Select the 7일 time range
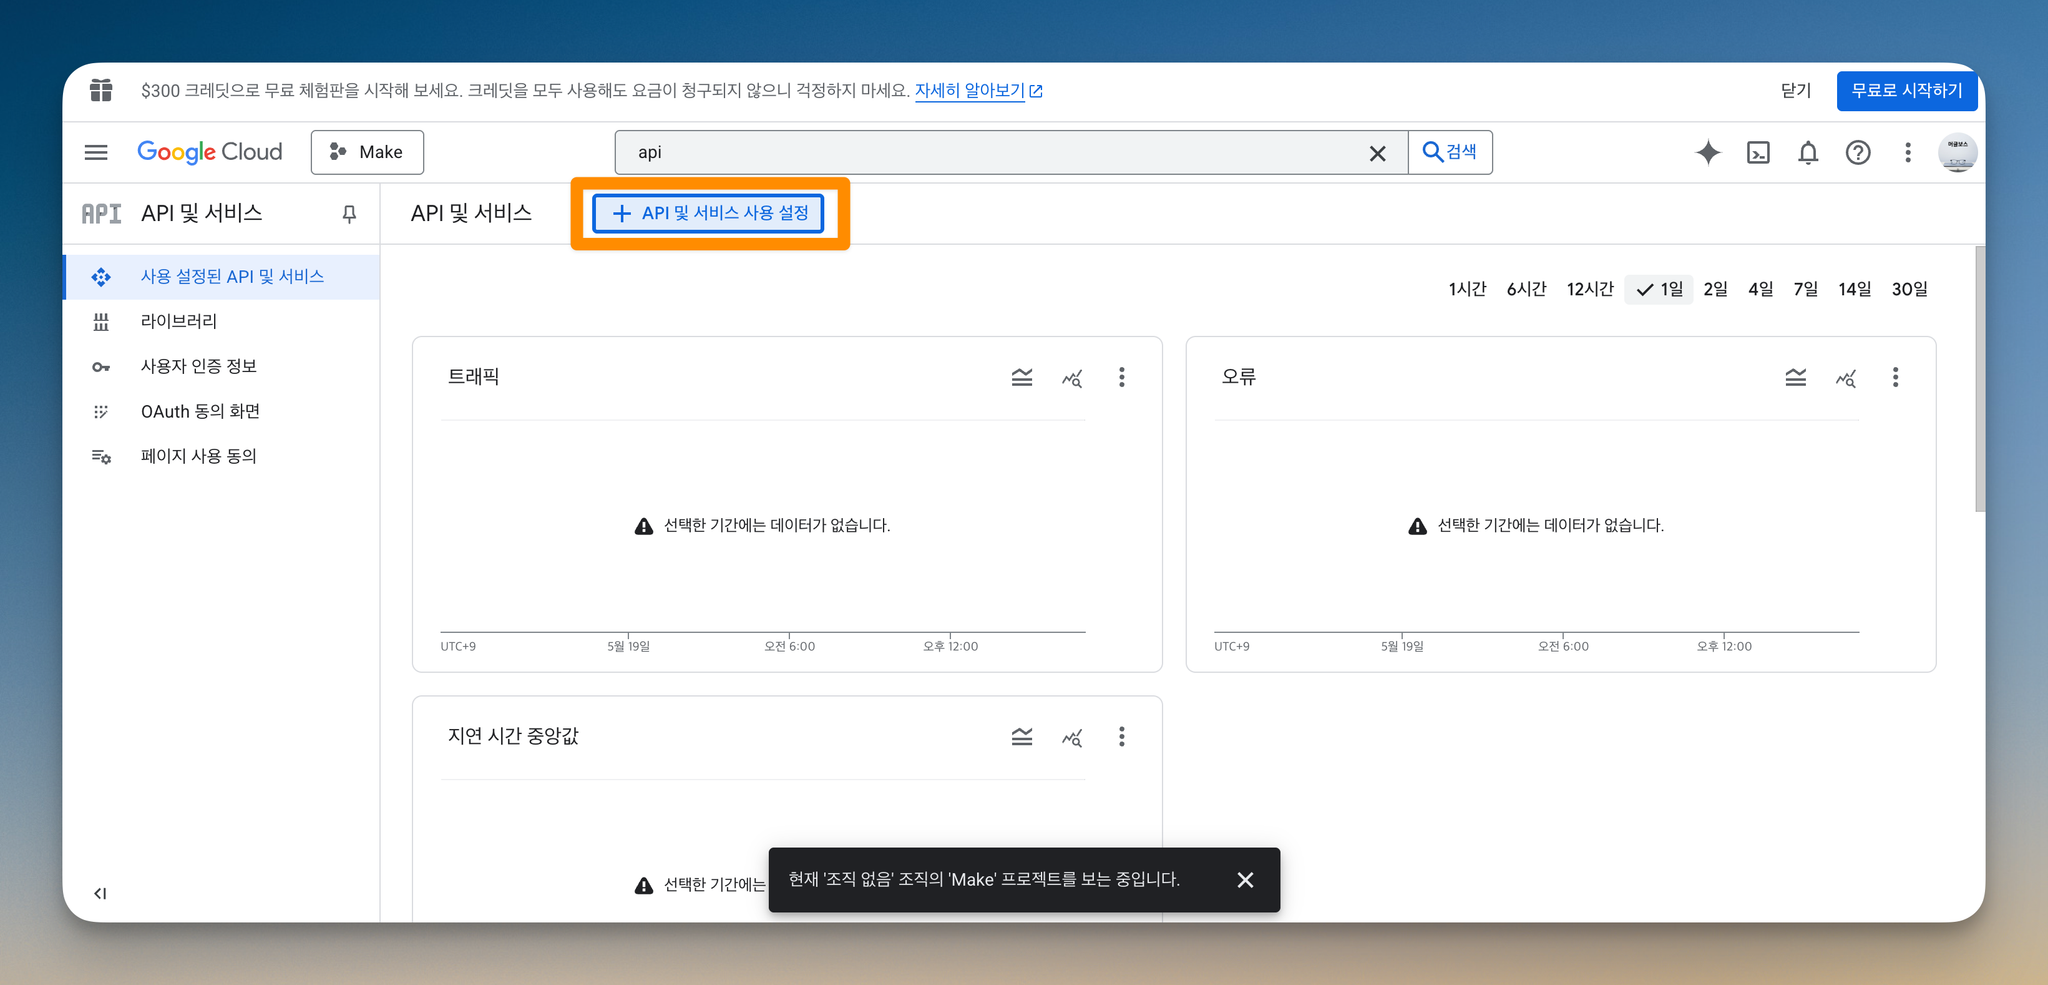Screen dimensions: 2048x985 (1805, 289)
